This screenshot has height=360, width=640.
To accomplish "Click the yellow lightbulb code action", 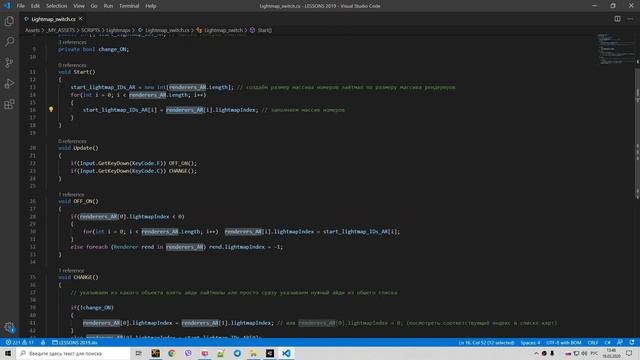I will [x=51, y=109].
